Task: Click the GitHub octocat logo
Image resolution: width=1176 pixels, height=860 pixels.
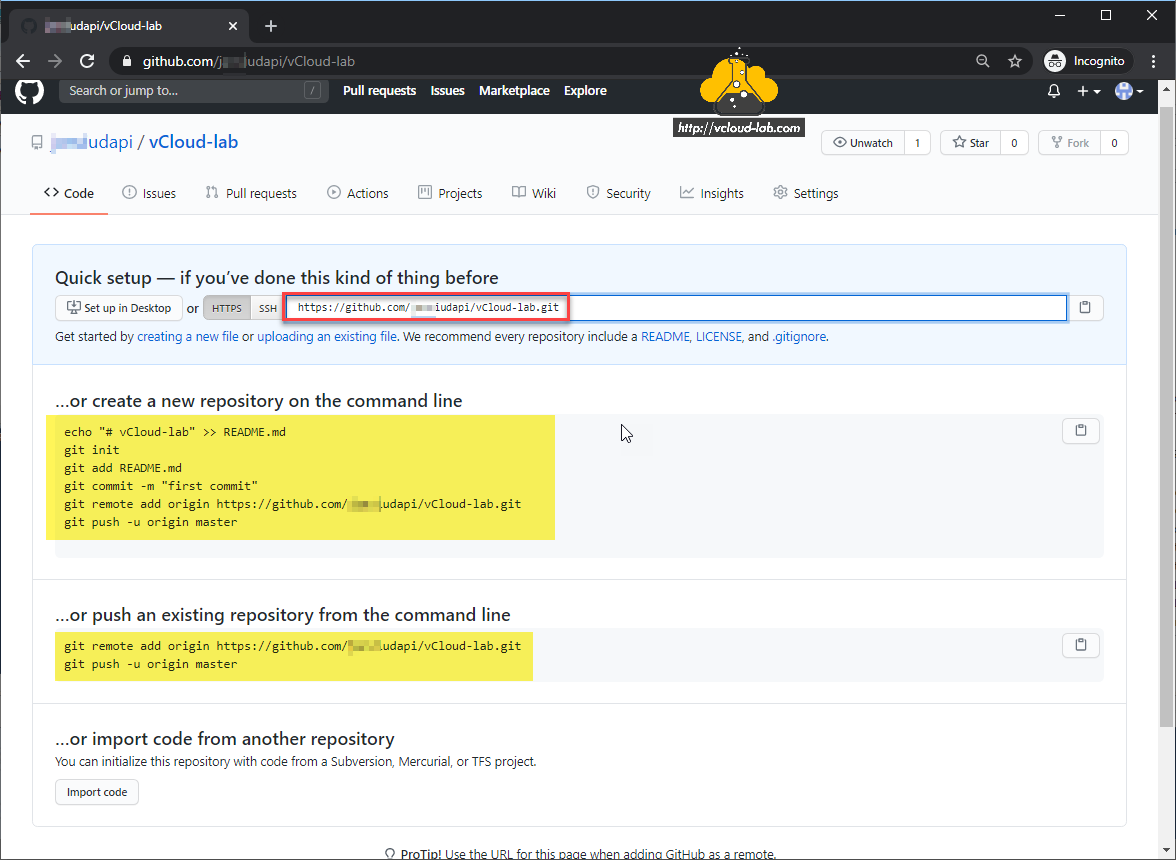Action: pos(29,91)
